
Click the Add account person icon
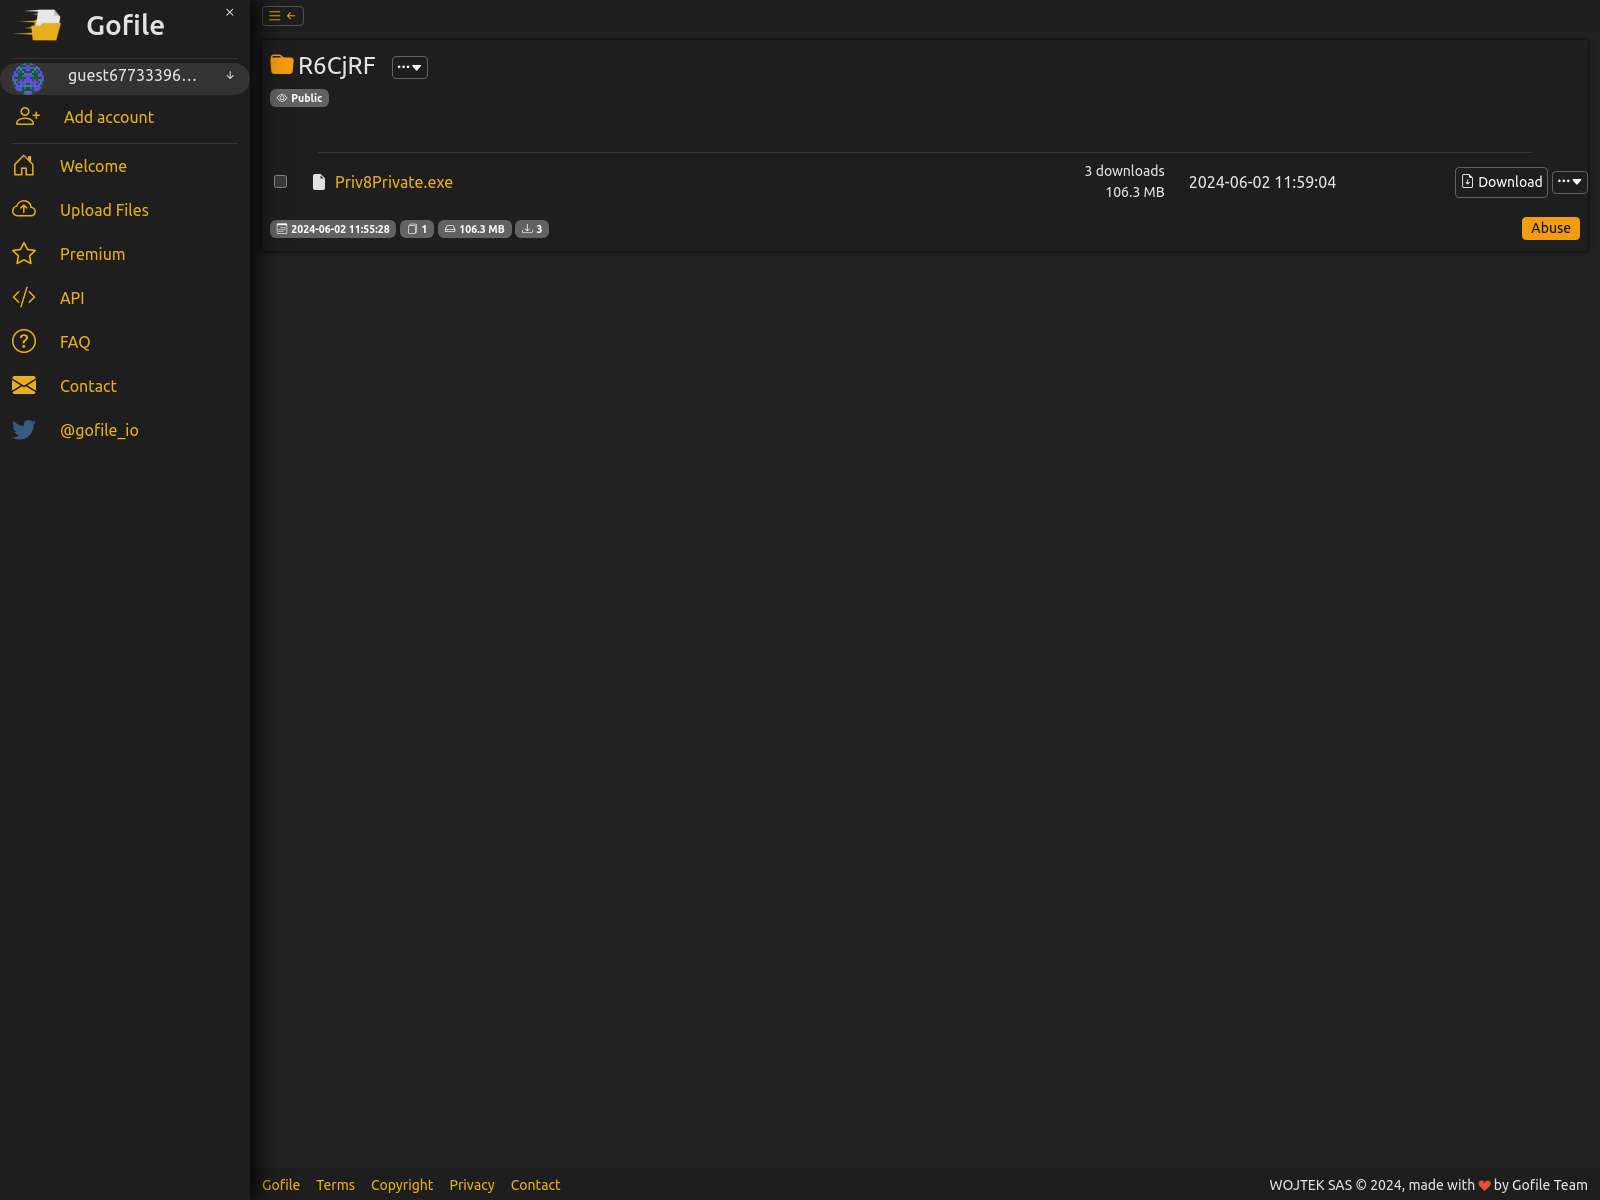pyautogui.click(x=27, y=117)
